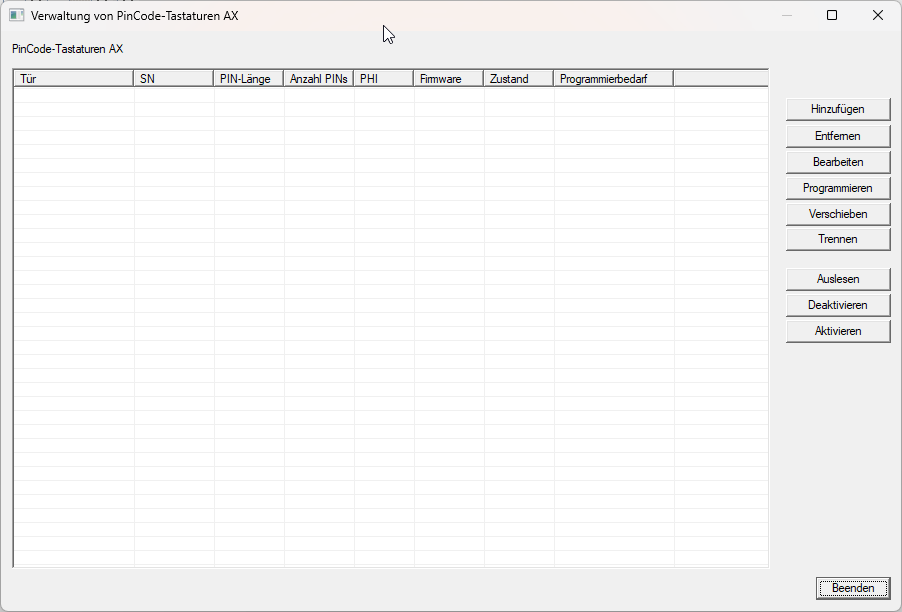
Task: Open Bearbeiten to edit keypad
Action: point(837,161)
